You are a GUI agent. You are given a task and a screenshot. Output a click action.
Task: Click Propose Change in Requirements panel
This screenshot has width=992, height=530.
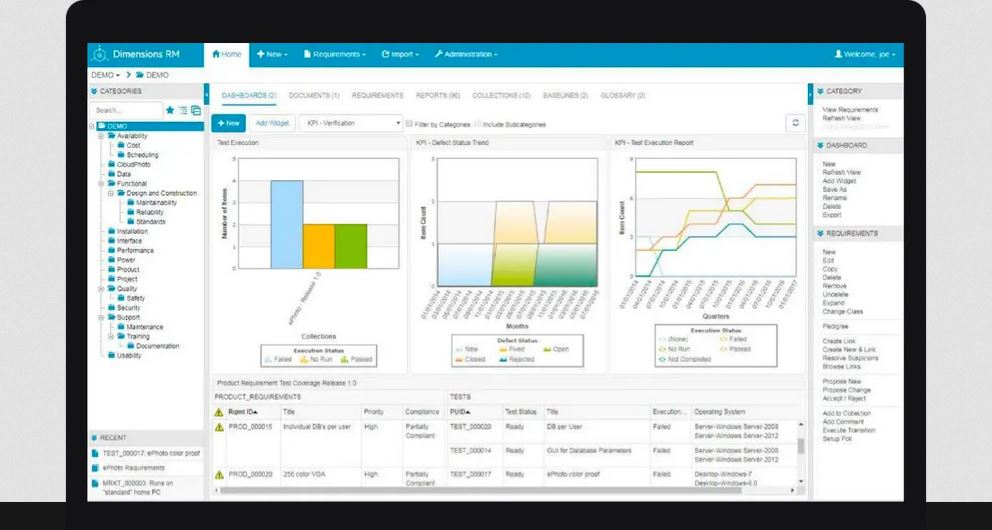[846, 390]
